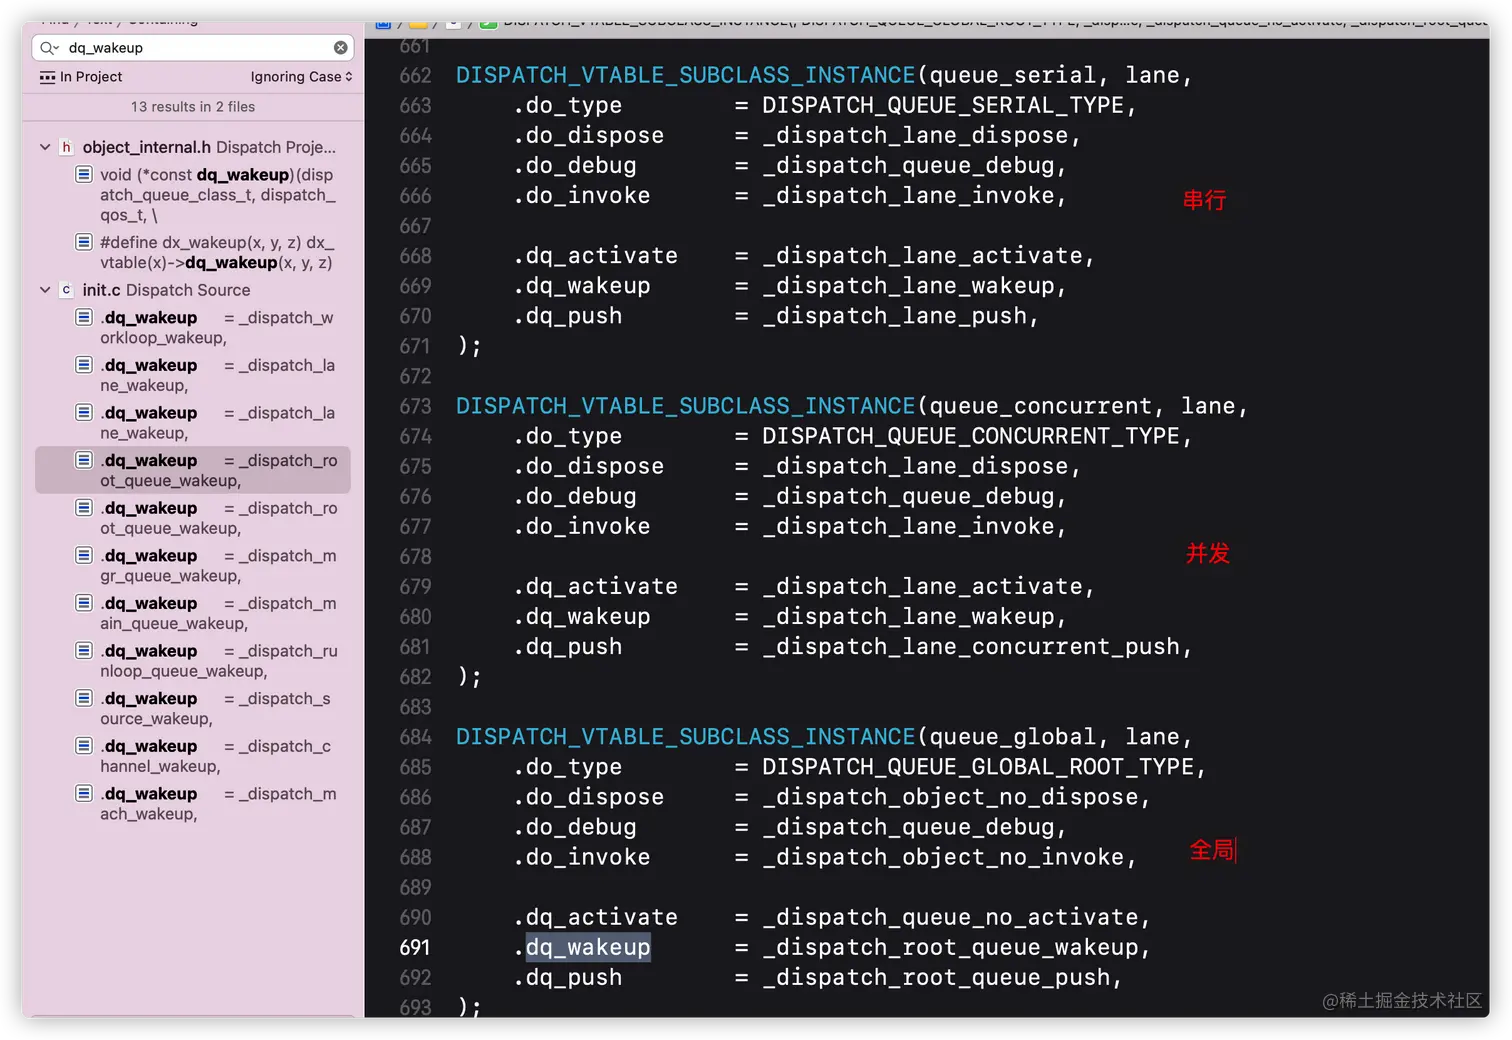Collapse the object_internal.h results group
The width and height of the screenshot is (1512, 1040).
(x=45, y=147)
